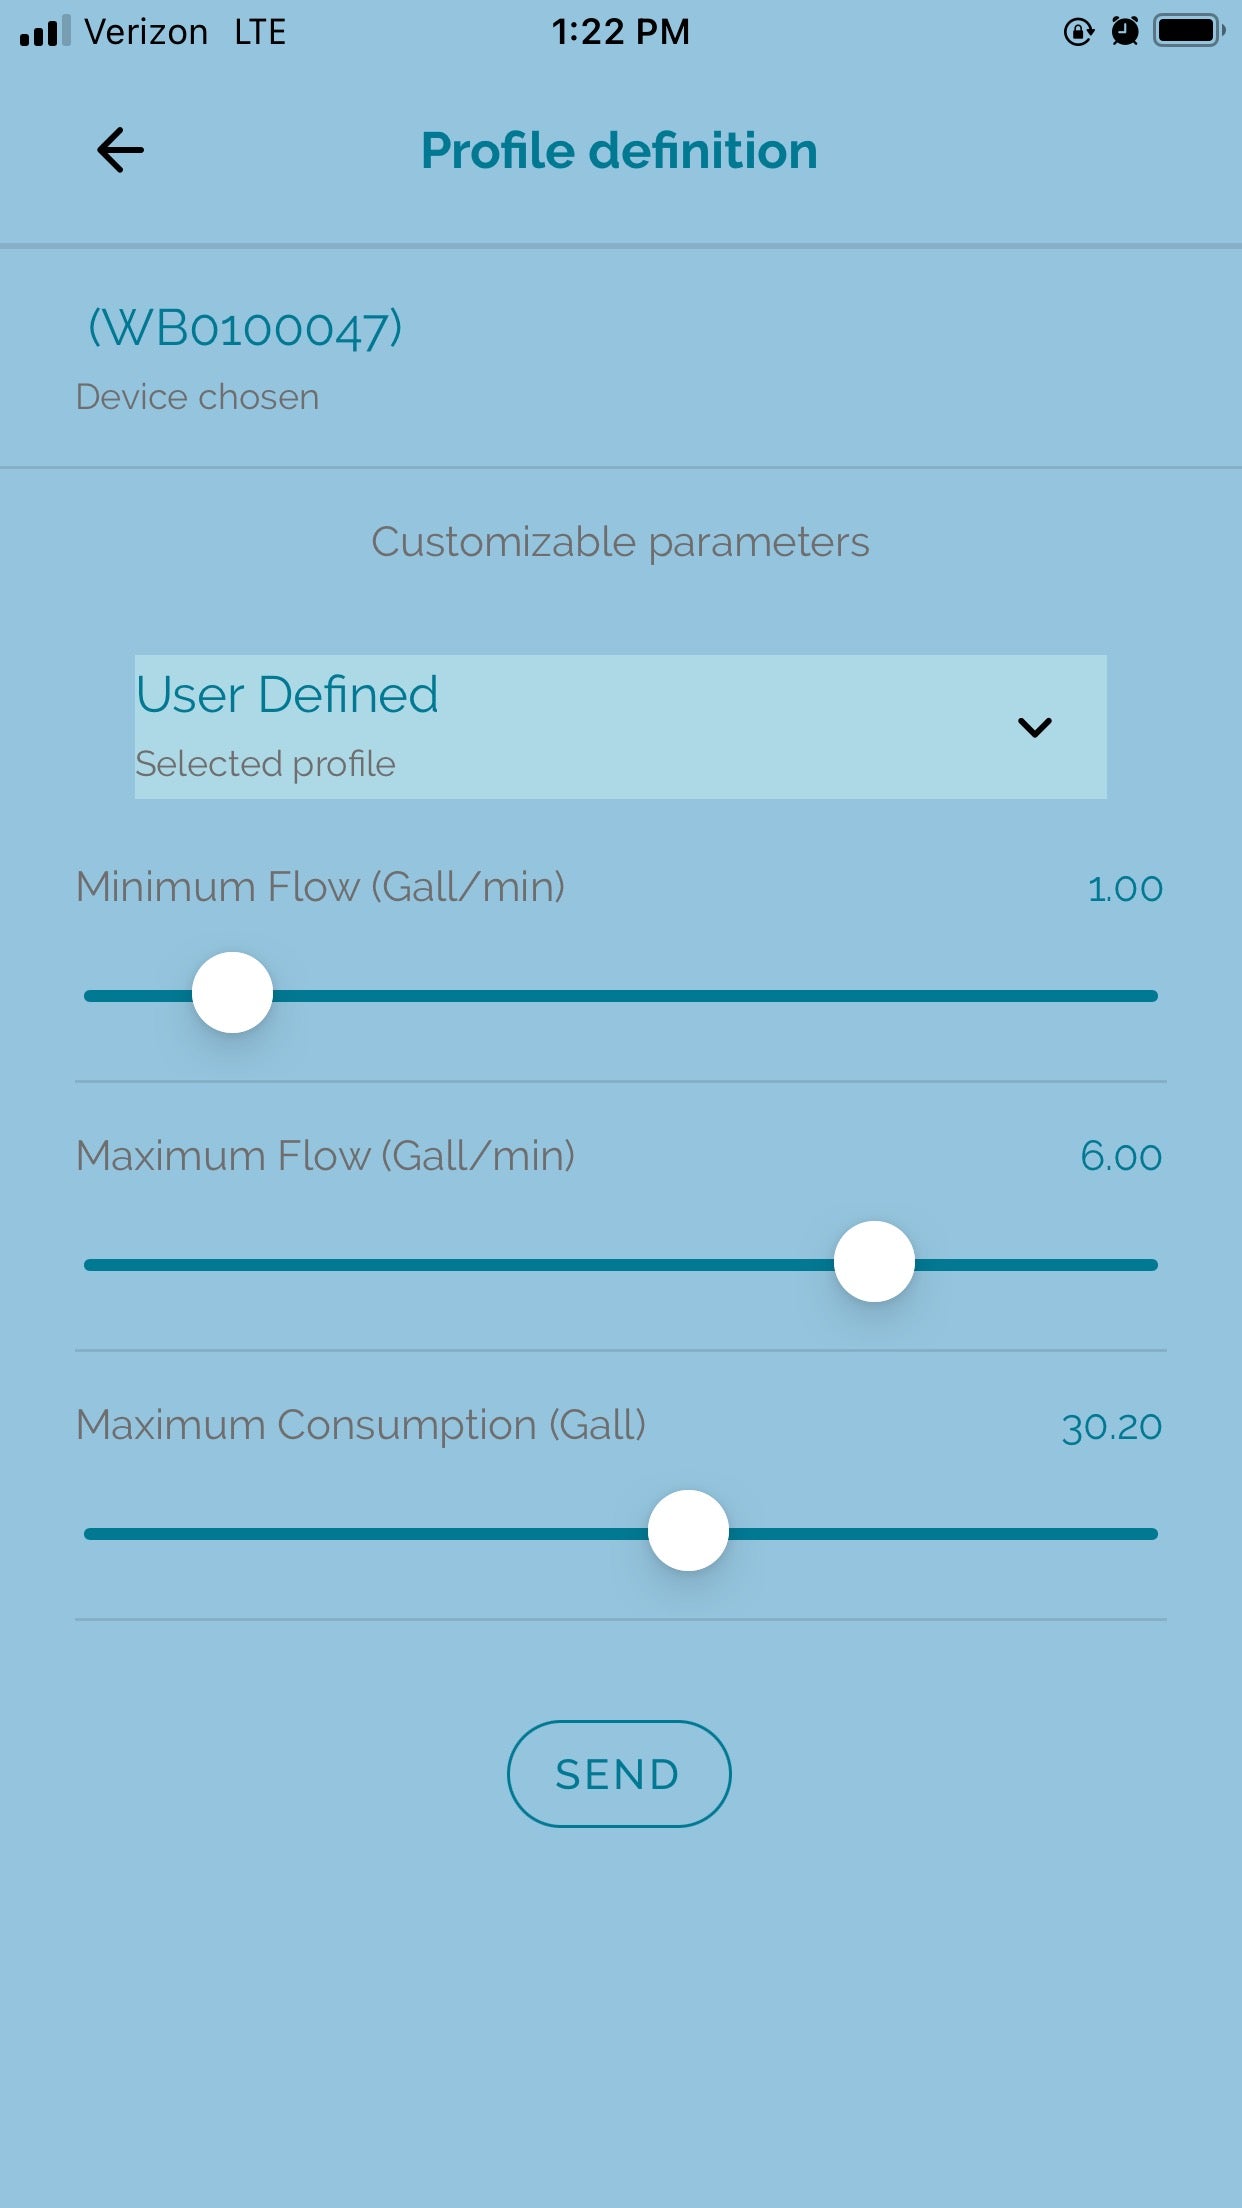This screenshot has height=2208, width=1242.
Task: Tap the alarm clock status icon
Action: (1125, 32)
